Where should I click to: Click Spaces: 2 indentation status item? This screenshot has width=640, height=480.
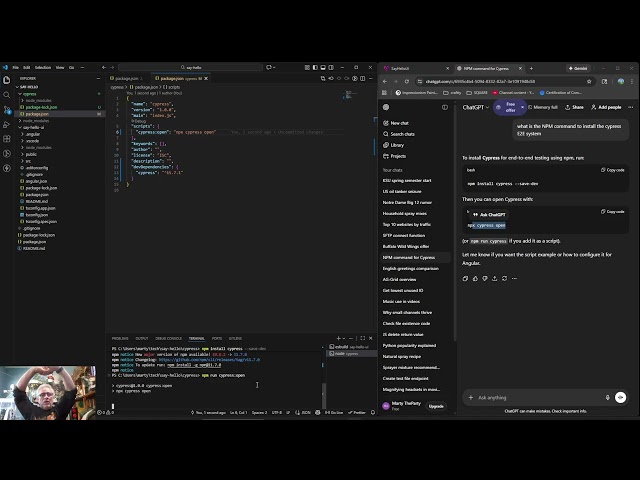click(x=259, y=413)
